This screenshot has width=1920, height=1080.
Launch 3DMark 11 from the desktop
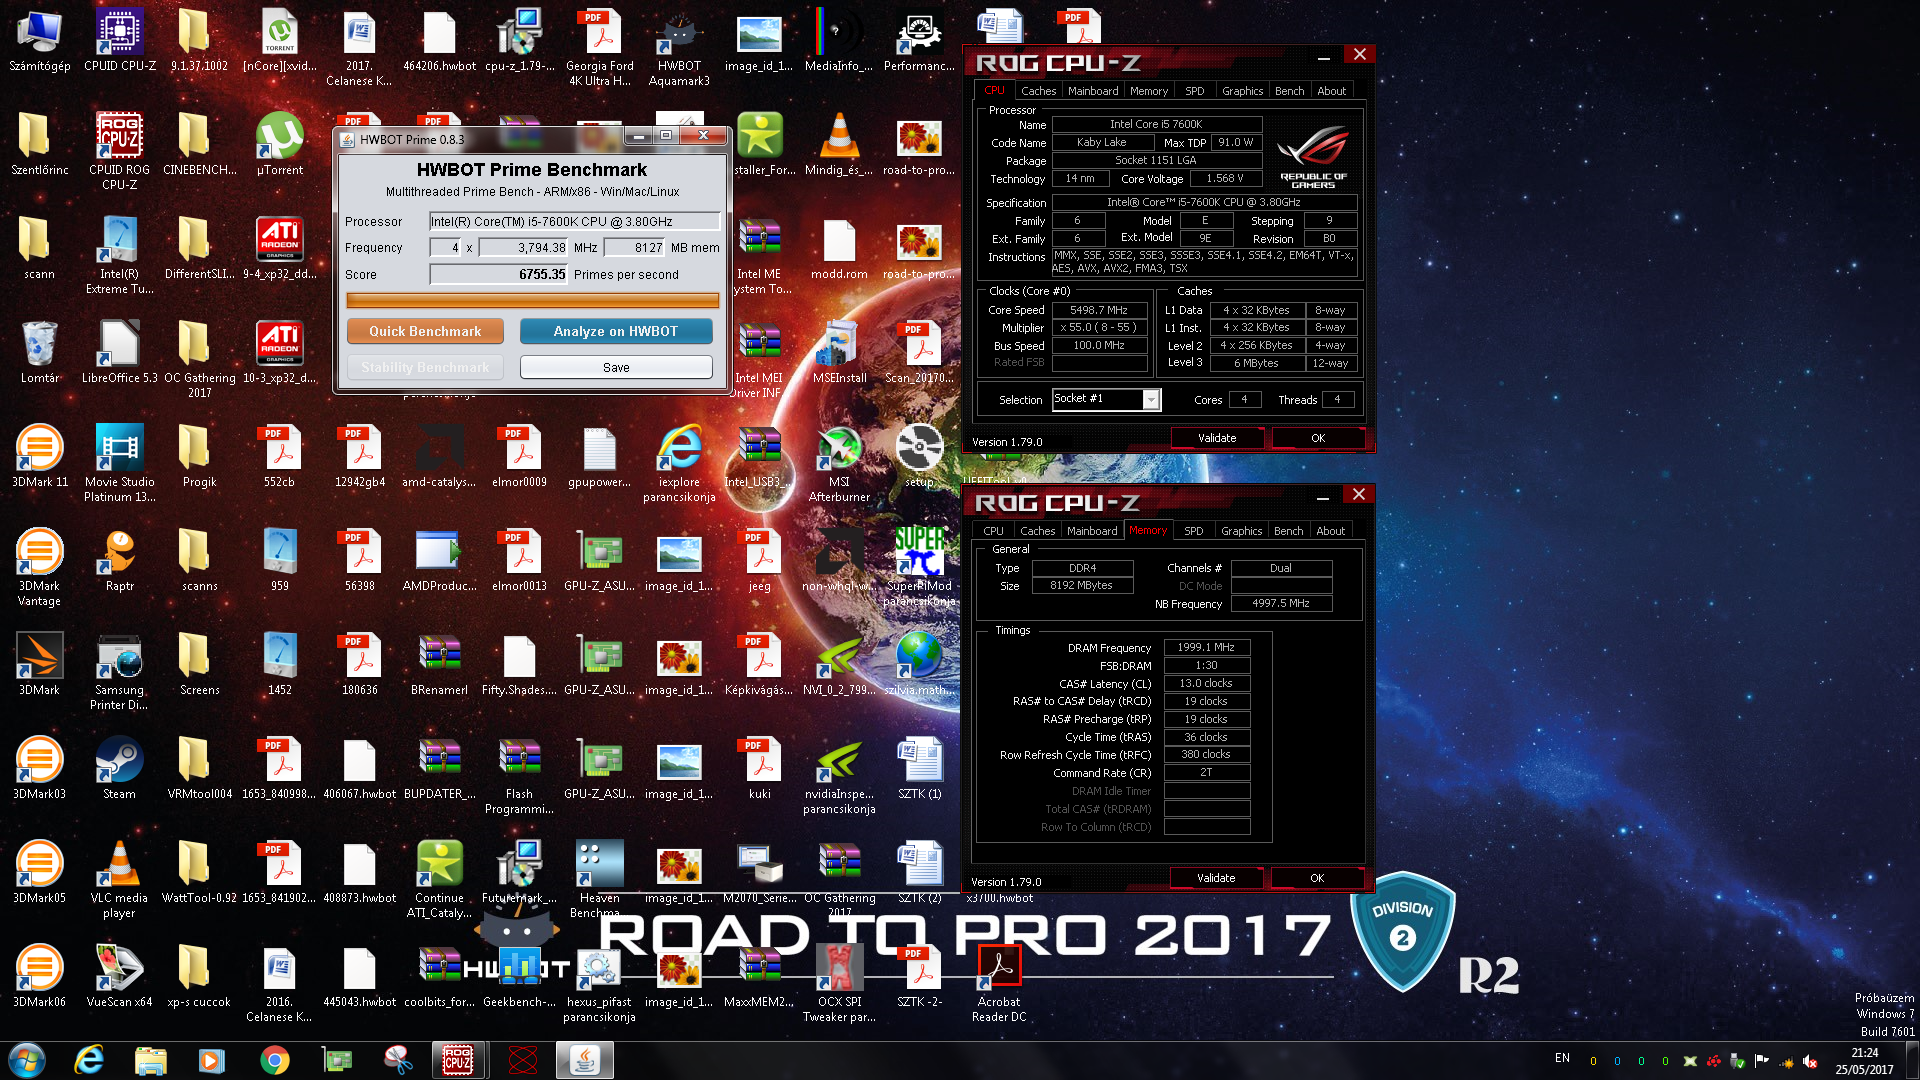click(x=39, y=456)
